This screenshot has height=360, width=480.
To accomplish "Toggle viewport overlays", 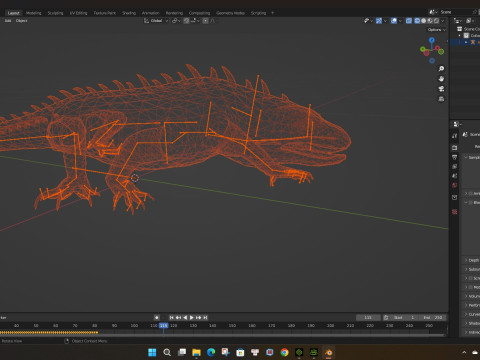I will (394, 21).
